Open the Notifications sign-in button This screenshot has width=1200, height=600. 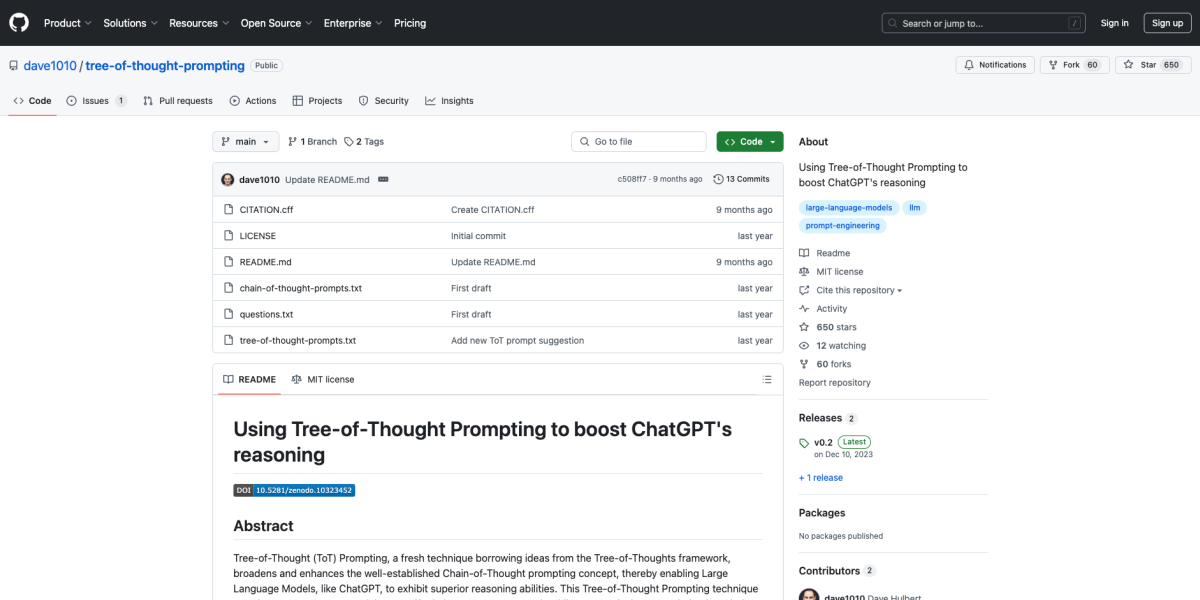click(994, 65)
